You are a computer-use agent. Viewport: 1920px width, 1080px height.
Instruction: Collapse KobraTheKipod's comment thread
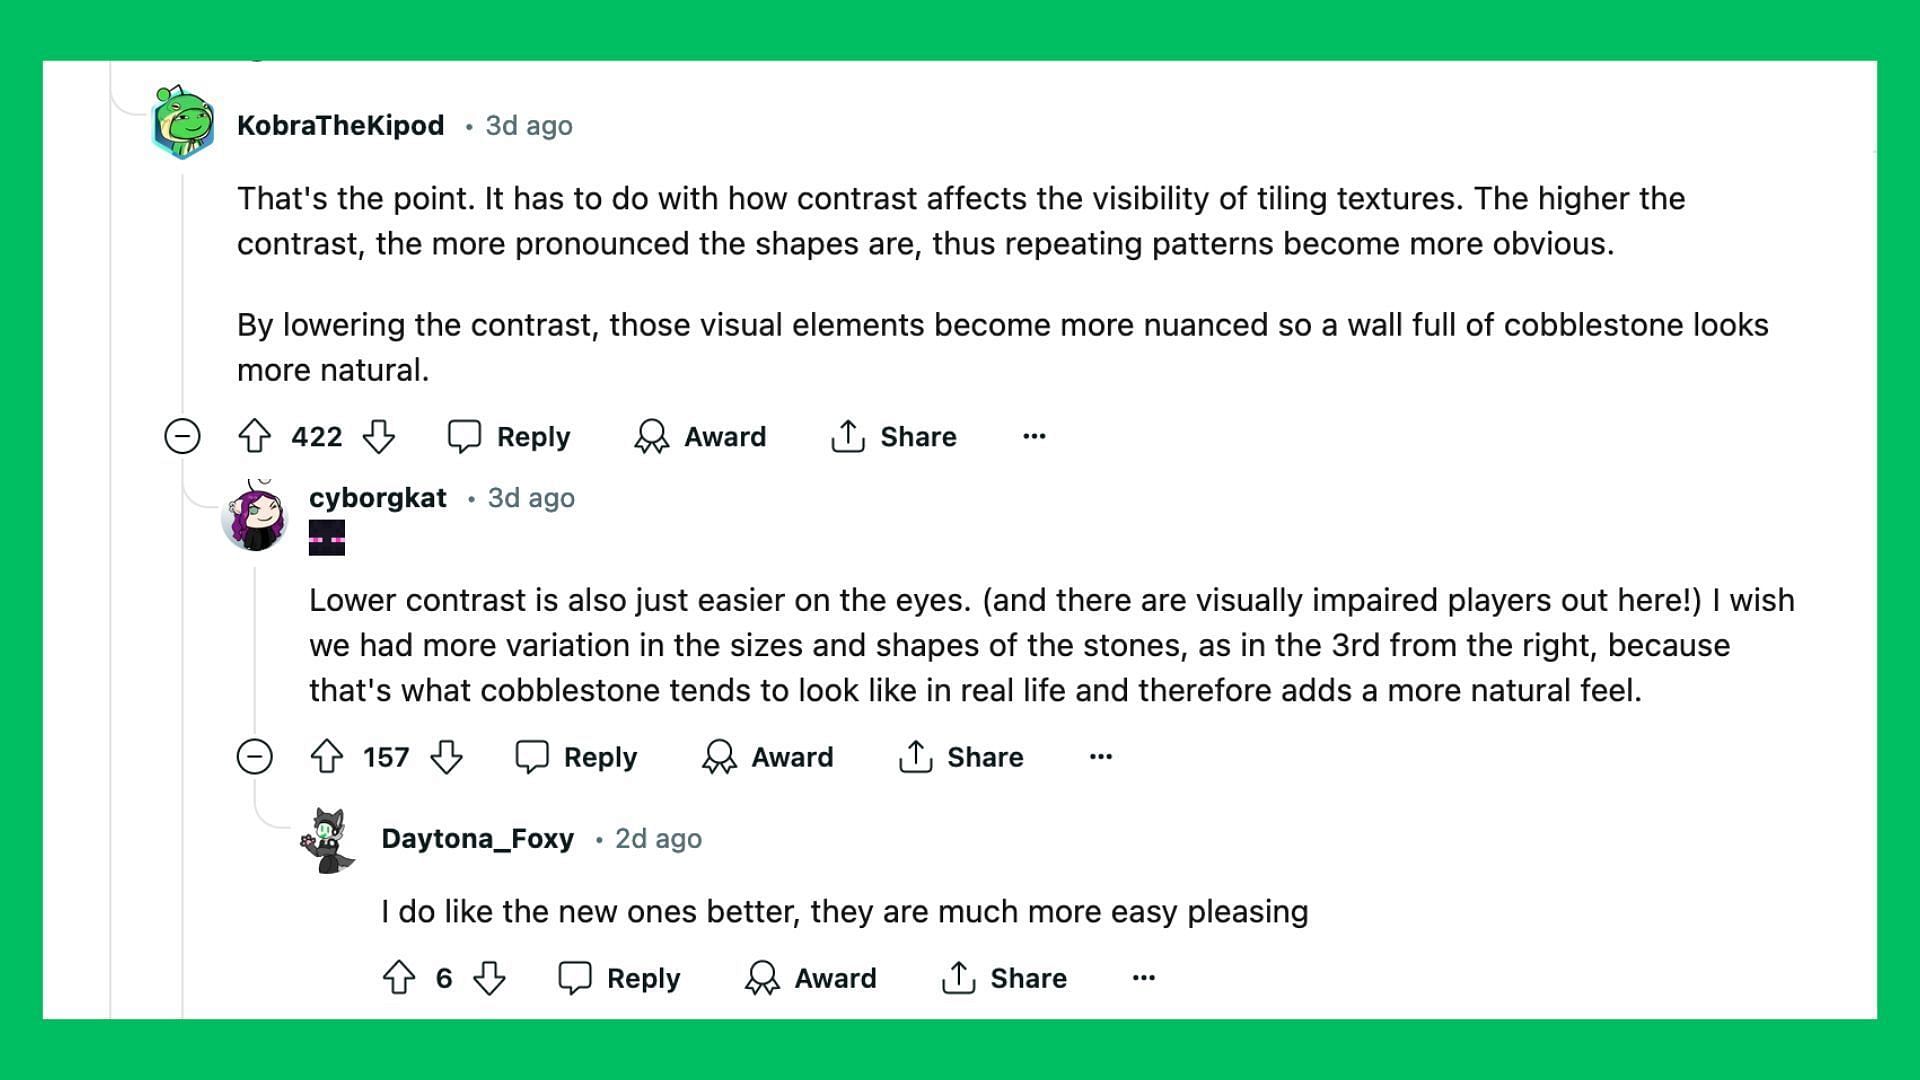point(182,436)
